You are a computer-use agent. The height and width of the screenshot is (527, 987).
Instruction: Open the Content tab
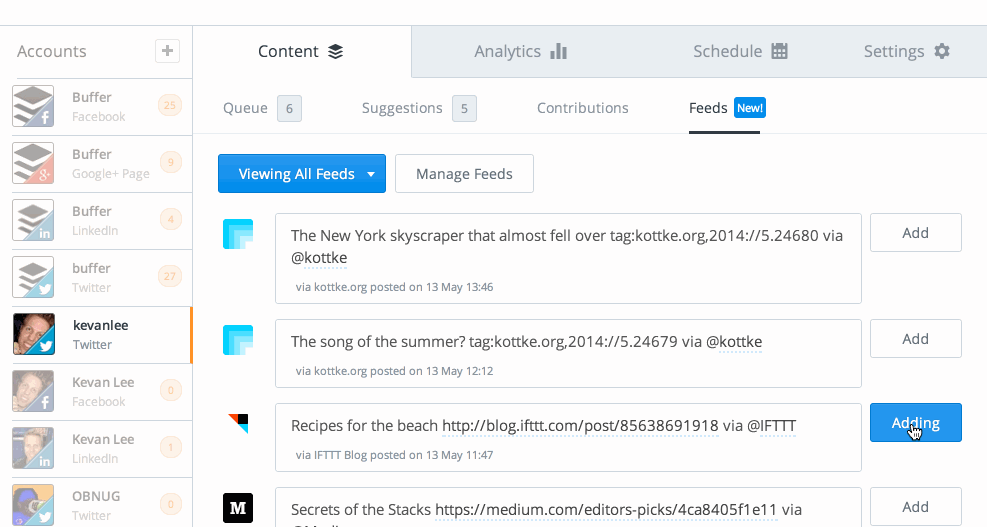coord(300,51)
